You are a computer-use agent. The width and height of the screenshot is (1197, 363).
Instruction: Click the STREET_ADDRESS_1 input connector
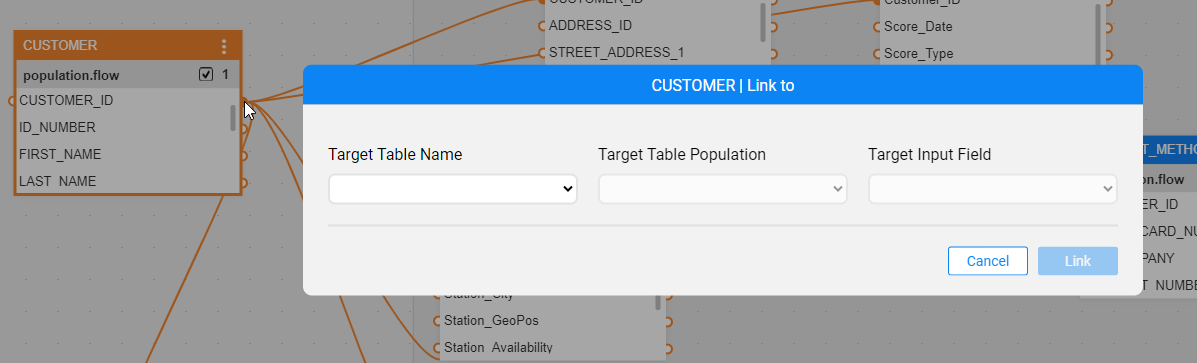541,53
